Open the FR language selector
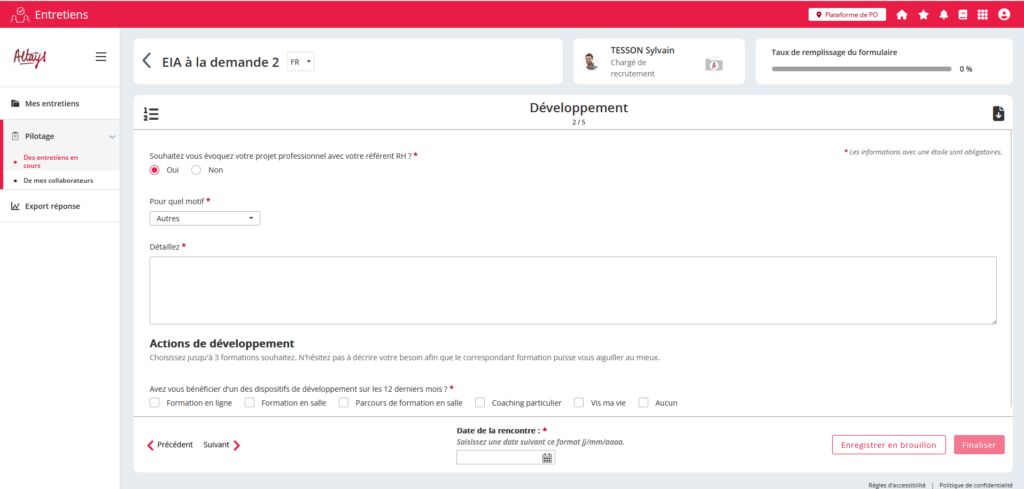Image resolution: width=1024 pixels, height=489 pixels. tap(300, 62)
